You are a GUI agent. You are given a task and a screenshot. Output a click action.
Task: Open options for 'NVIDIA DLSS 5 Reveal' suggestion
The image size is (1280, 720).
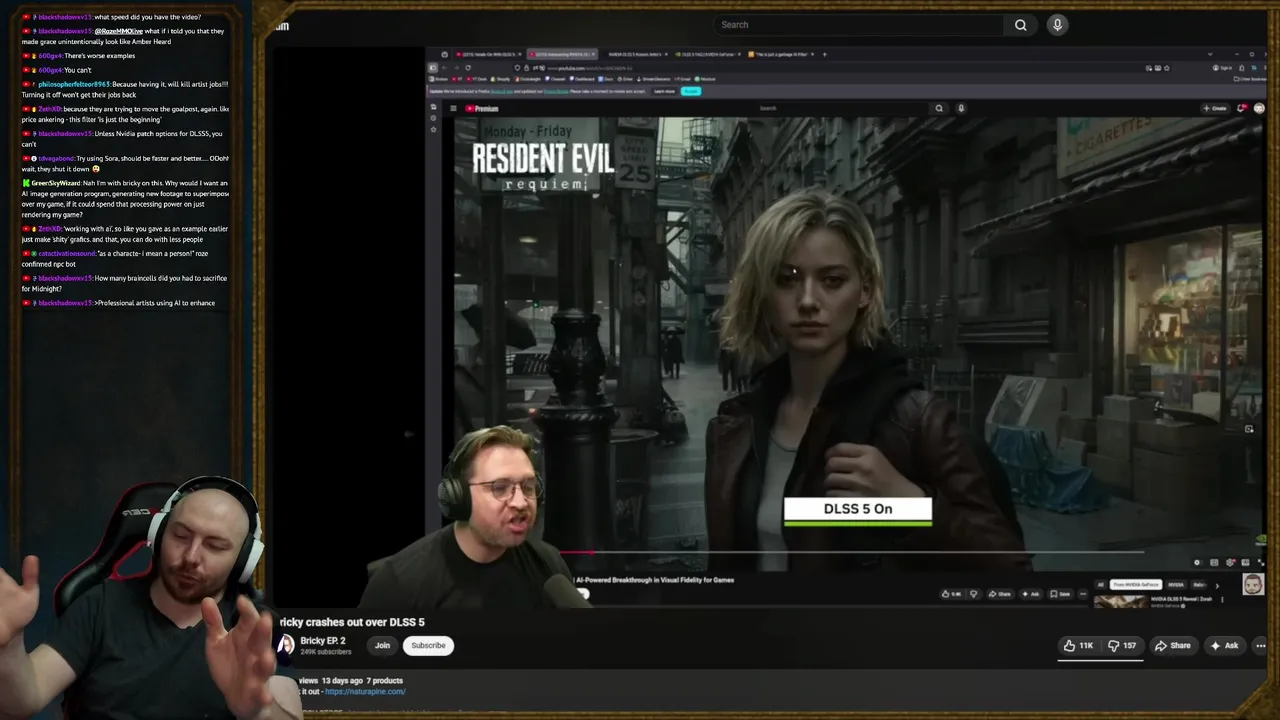(x=1222, y=600)
